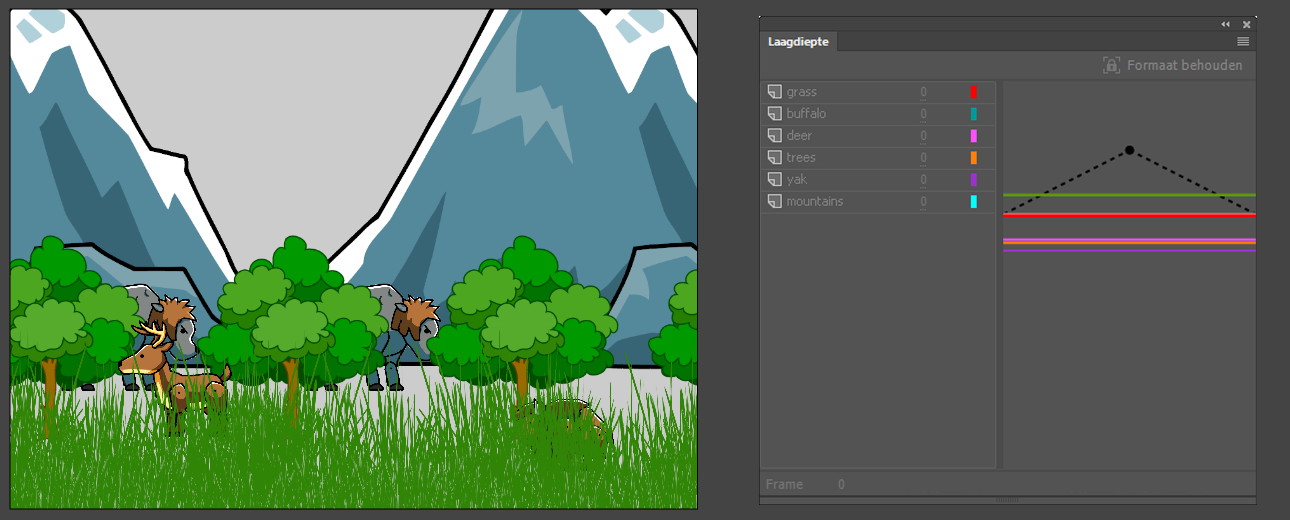Click the cyan mountains color swatch
The image size is (1290, 520).
point(974,202)
